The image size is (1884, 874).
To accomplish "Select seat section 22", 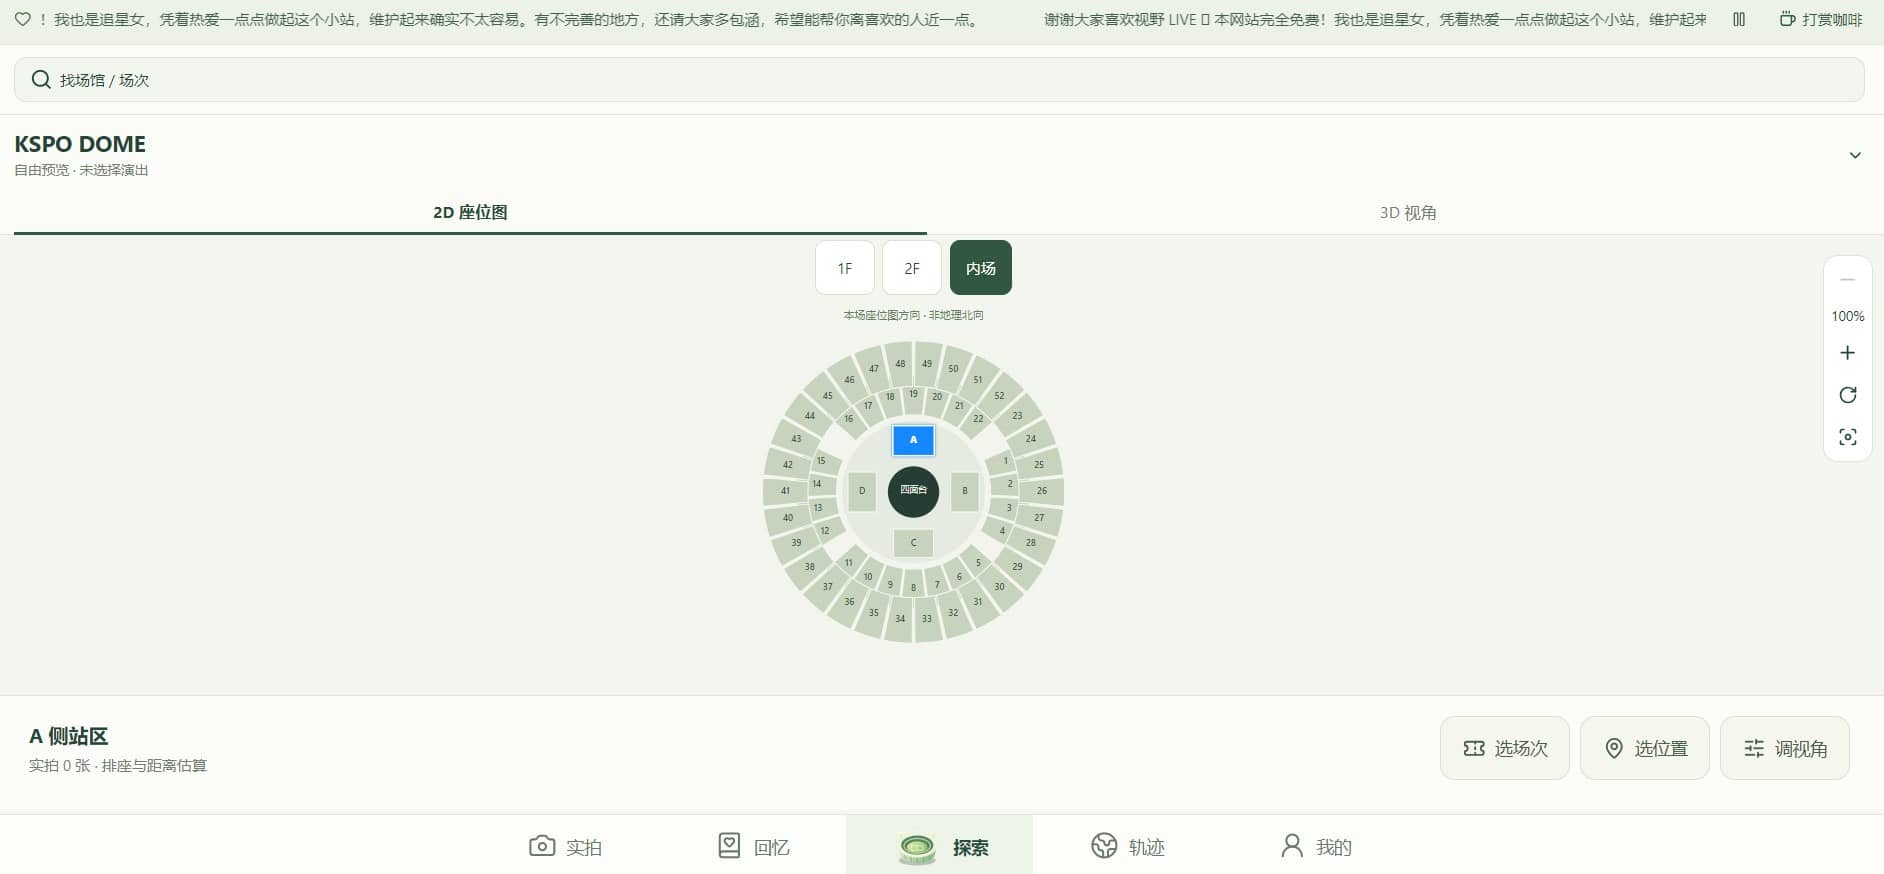I will pyautogui.click(x=978, y=419).
